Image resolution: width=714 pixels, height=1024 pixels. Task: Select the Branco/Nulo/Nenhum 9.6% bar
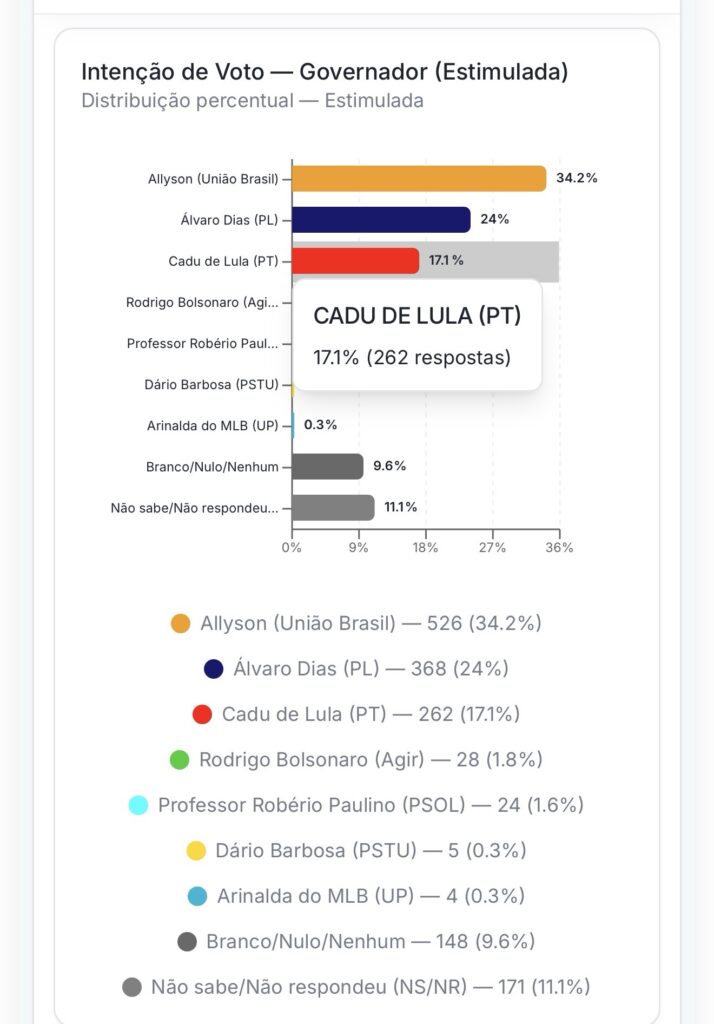click(x=327, y=466)
